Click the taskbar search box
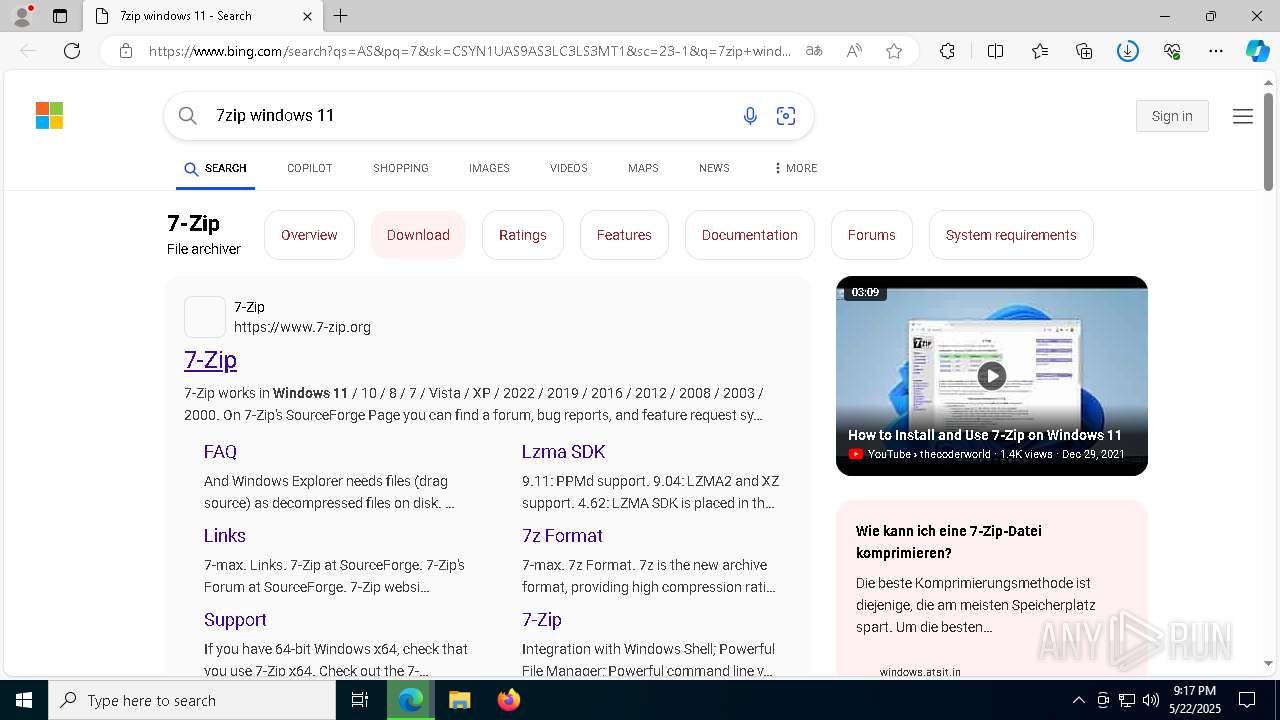 tap(192, 700)
